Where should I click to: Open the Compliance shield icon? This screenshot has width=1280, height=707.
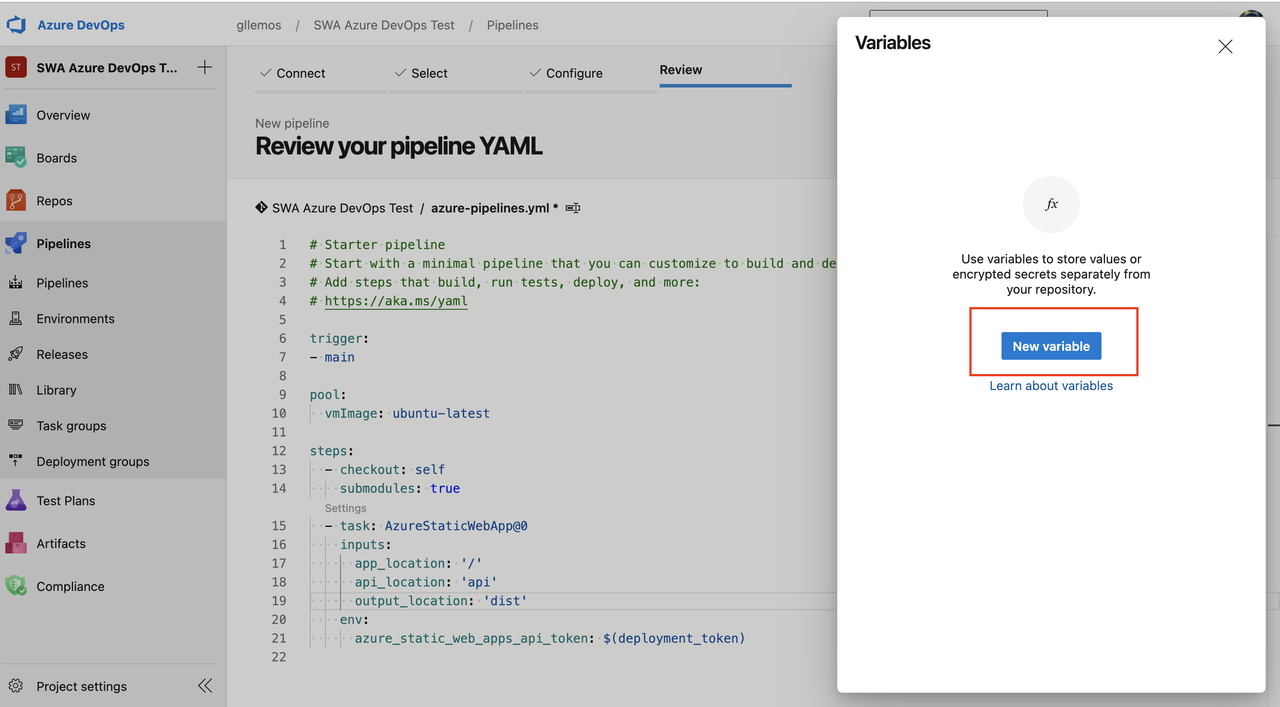click(16, 587)
